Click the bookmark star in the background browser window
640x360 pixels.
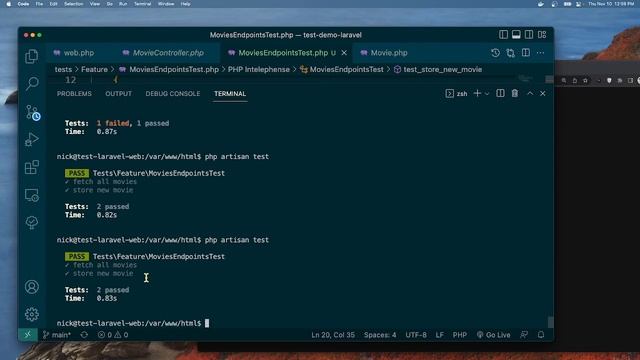coord(585,80)
